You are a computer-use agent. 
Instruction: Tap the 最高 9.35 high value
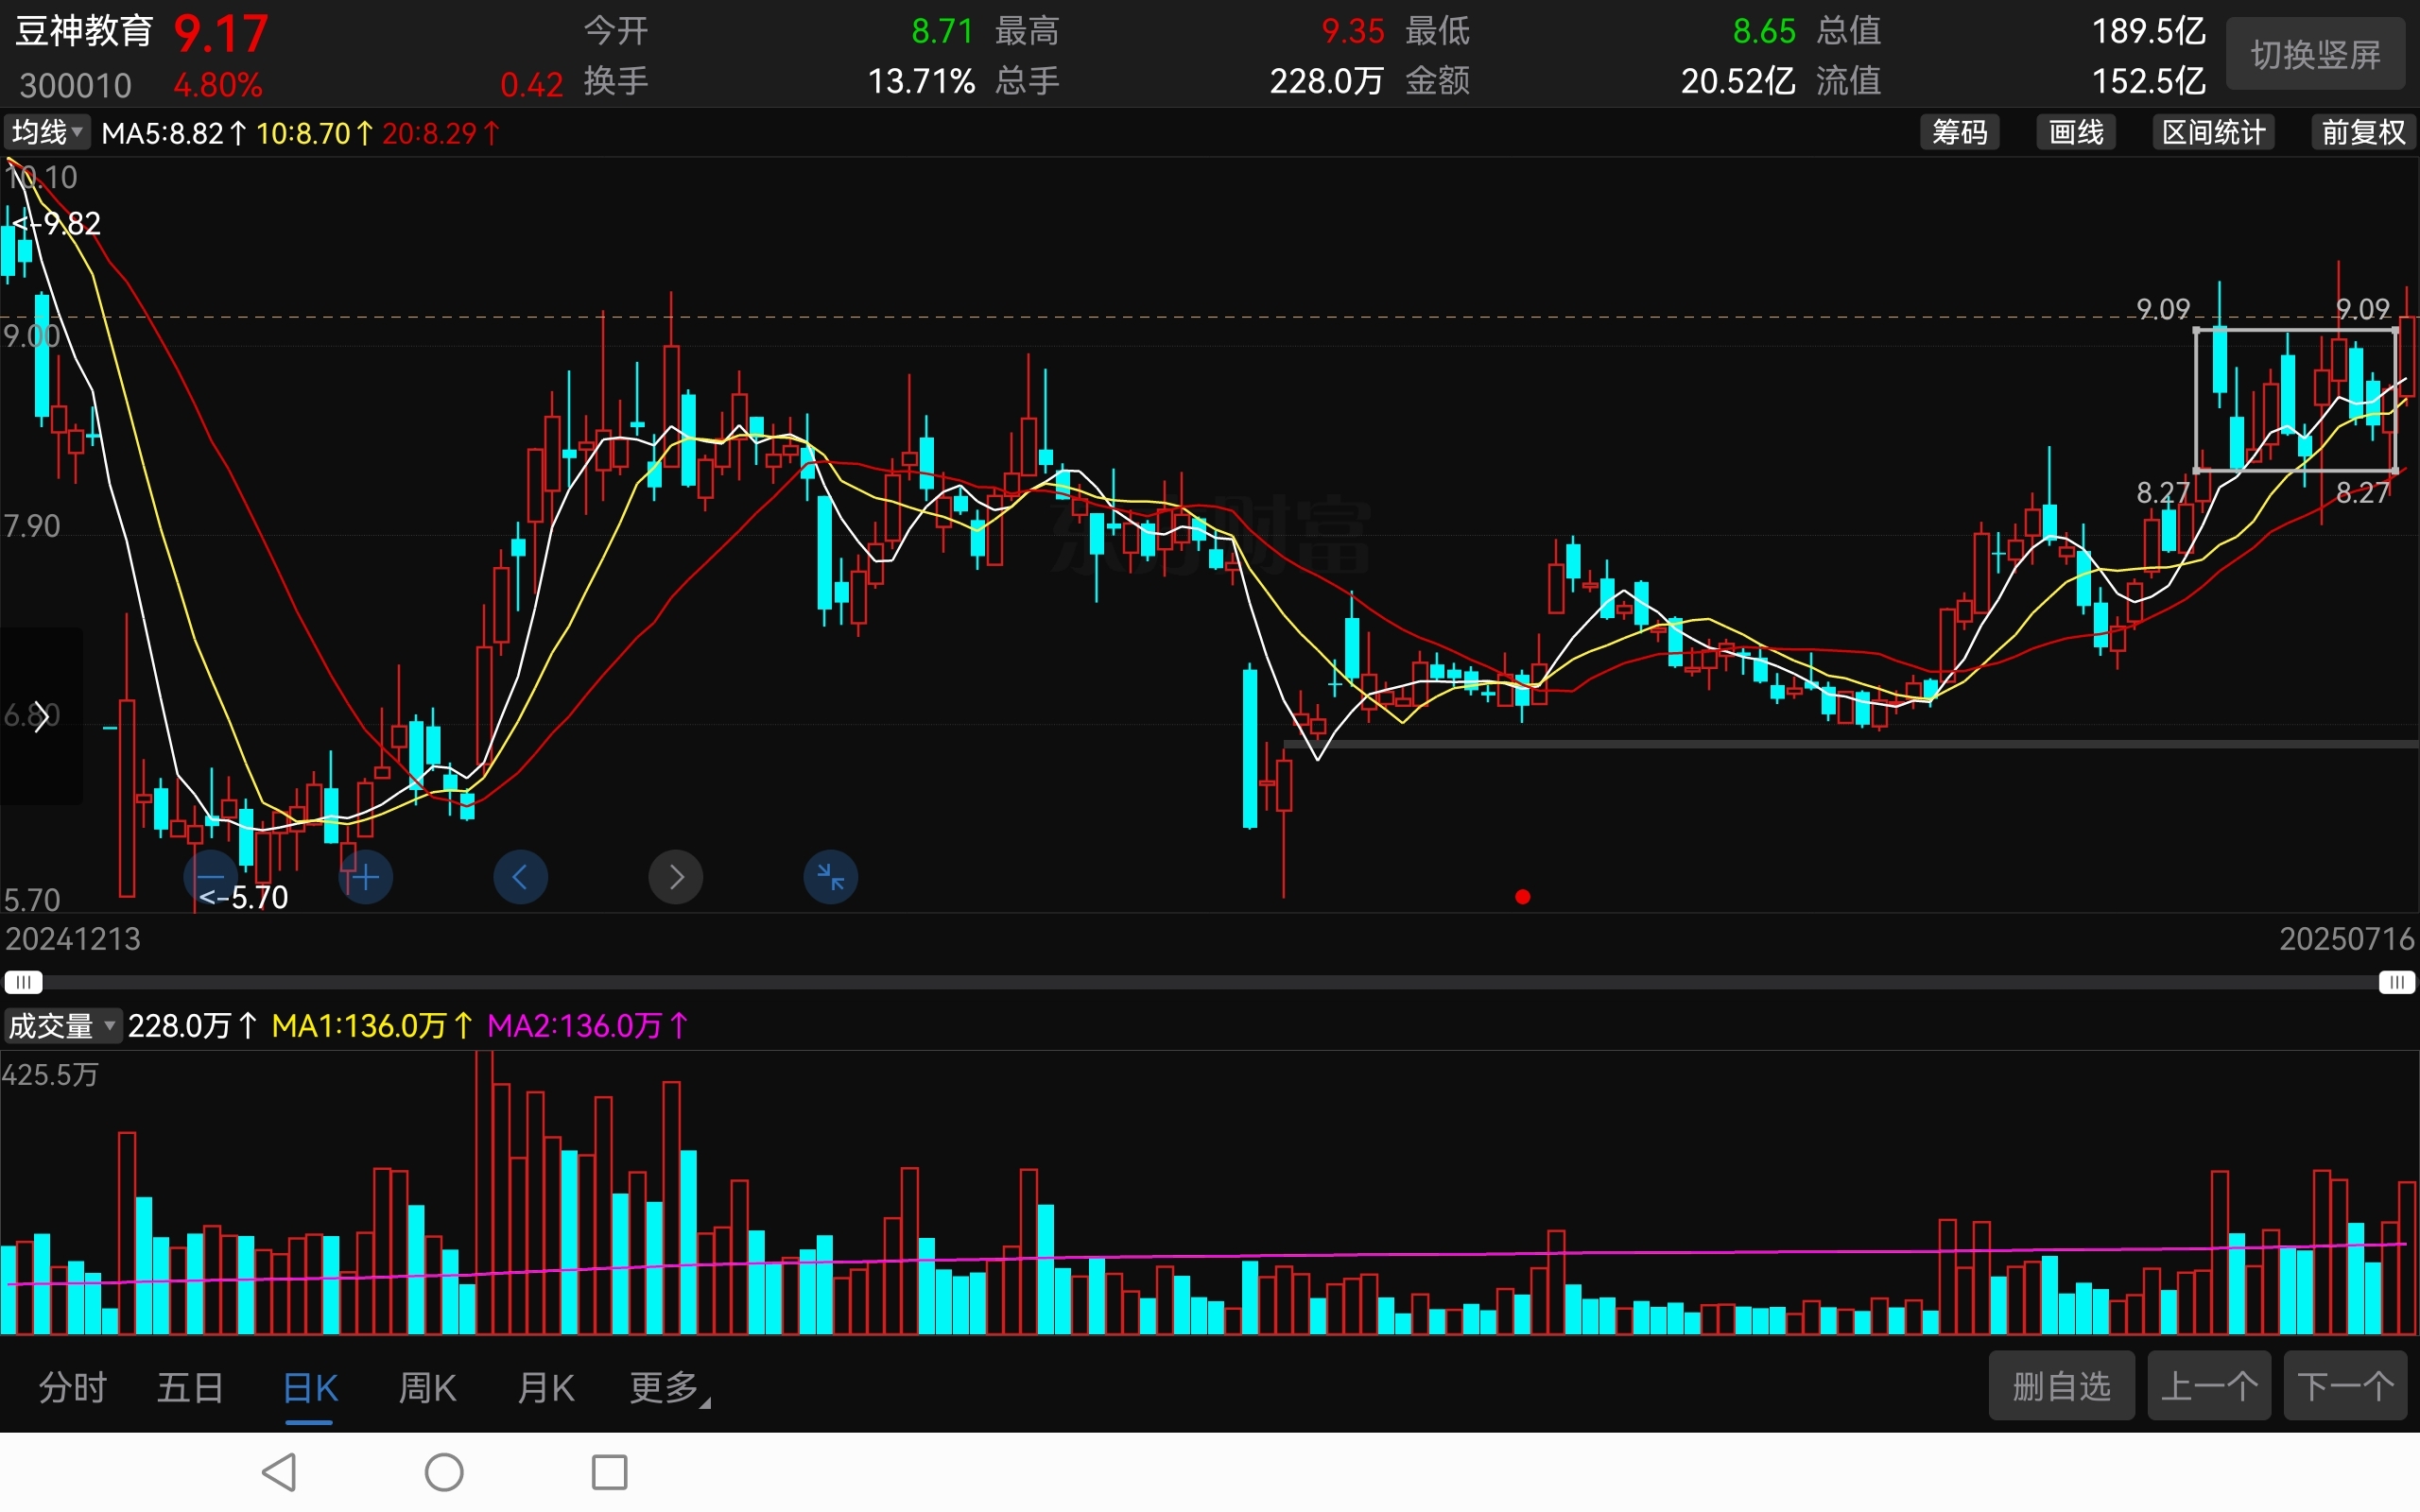1352,31
